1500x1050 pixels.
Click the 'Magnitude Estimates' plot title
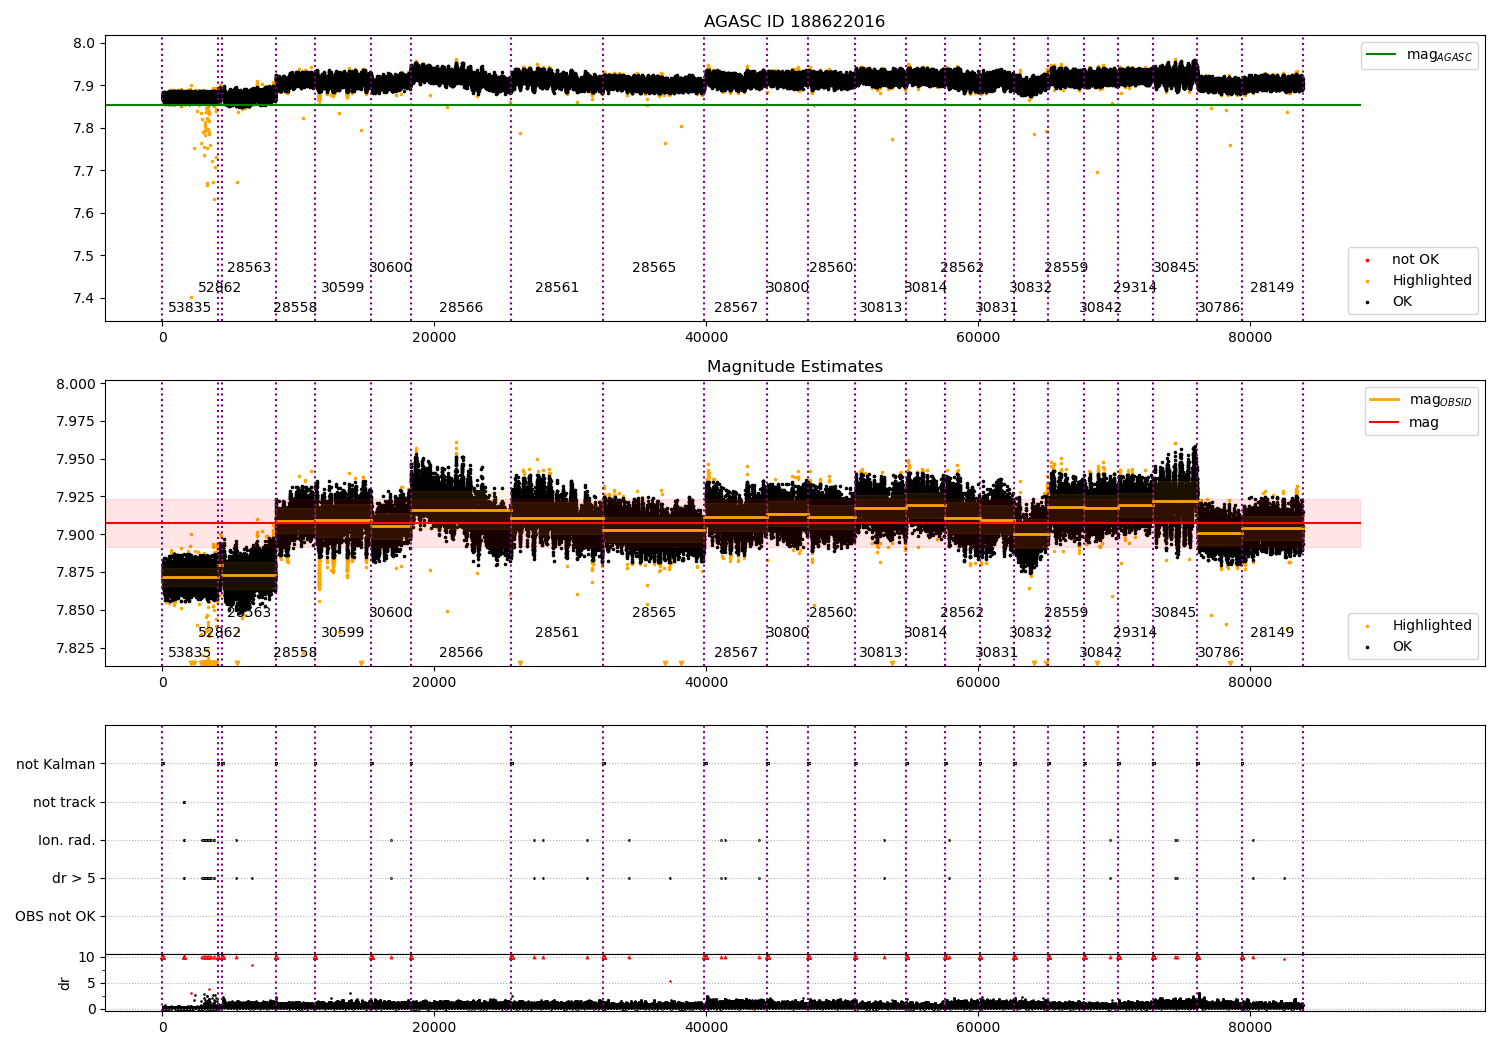click(x=794, y=367)
